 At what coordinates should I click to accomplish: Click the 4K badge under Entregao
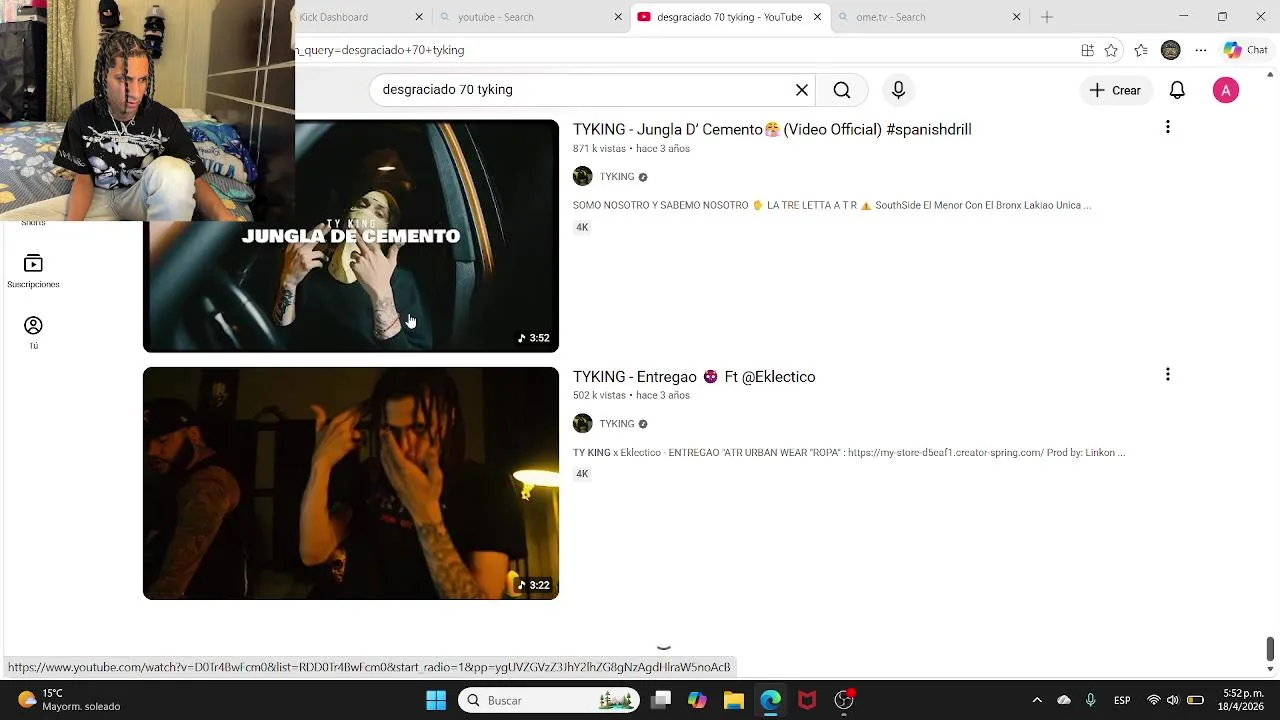pyautogui.click(x=582, y=474)
